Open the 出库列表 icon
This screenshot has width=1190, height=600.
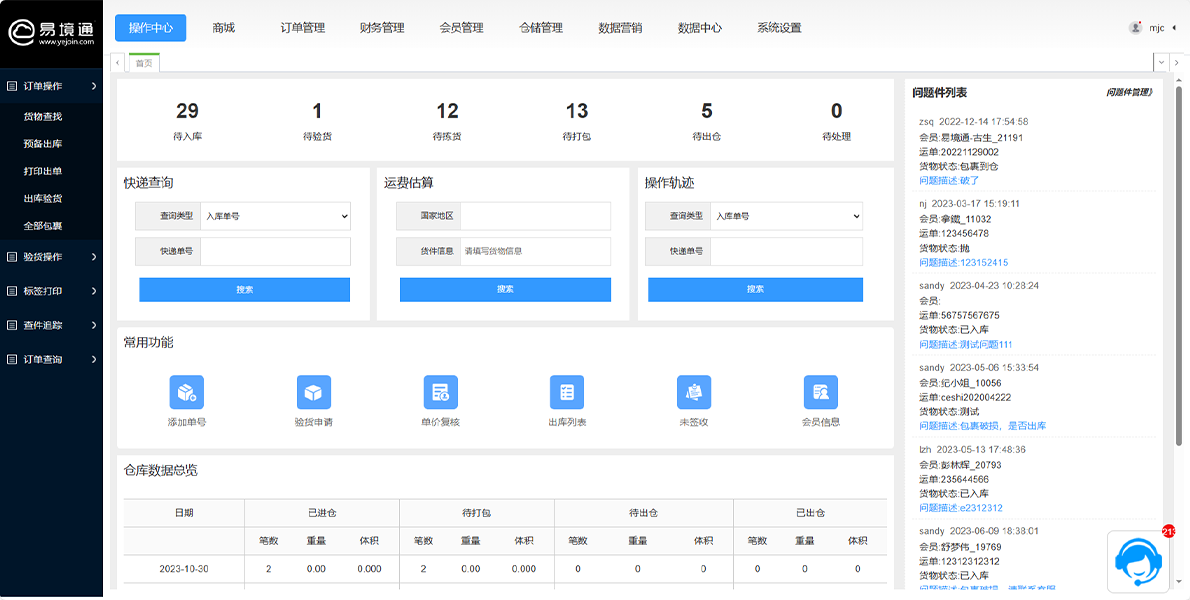567,392
